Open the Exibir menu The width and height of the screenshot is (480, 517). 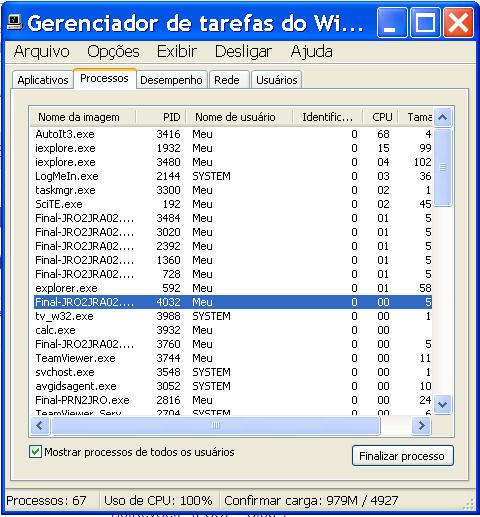(177, 51)
